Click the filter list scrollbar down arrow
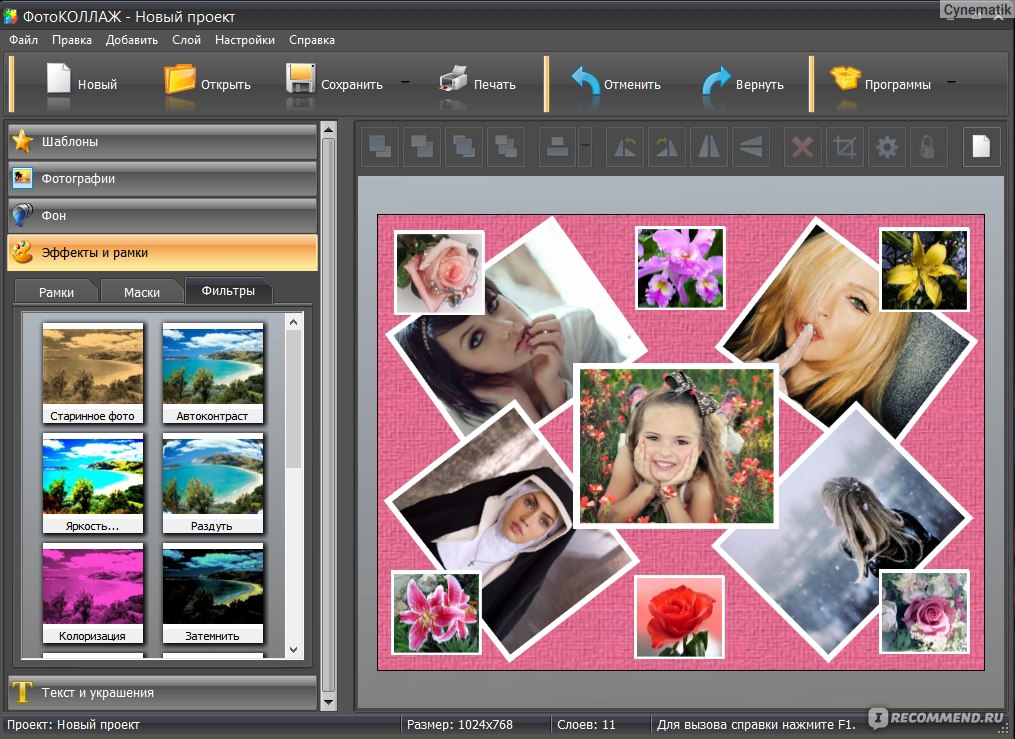This screenshot has width=1015, height=739. click(293, 649)
